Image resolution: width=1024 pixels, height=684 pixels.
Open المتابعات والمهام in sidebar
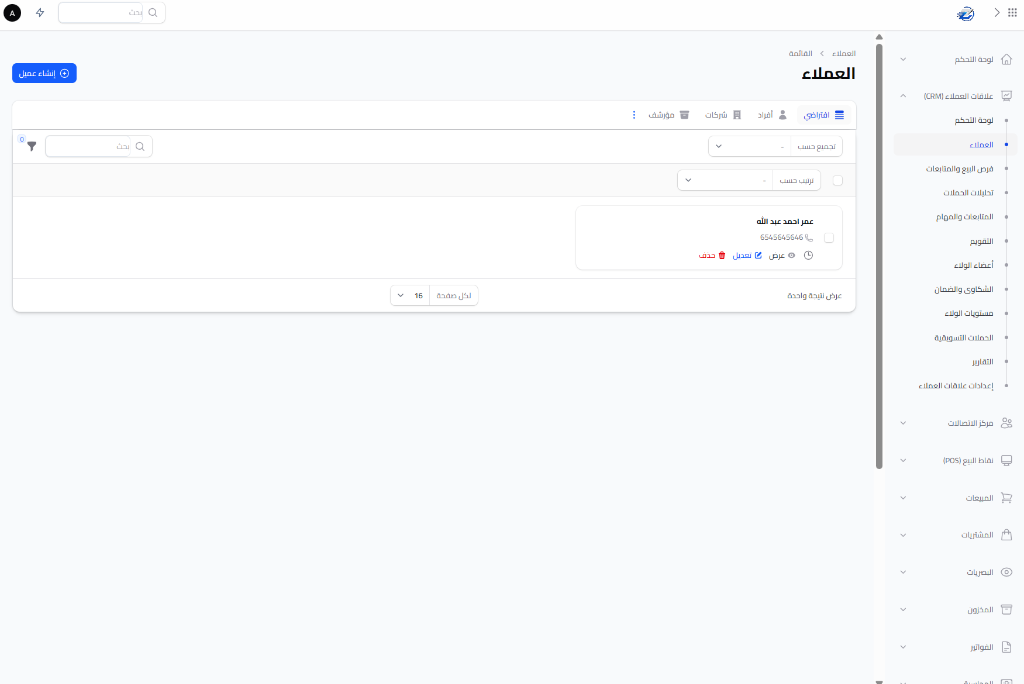(x=965, y=217)
